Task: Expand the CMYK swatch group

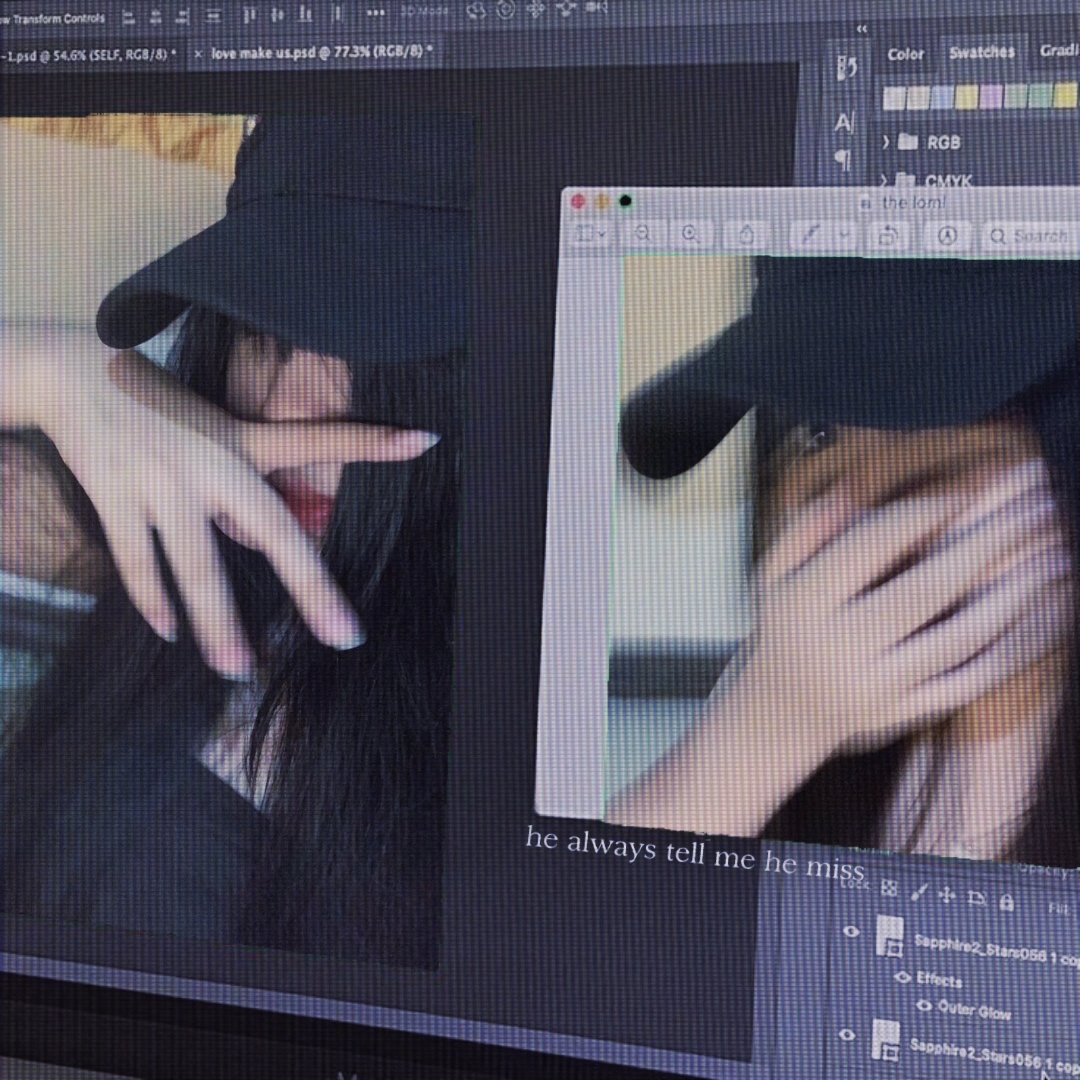Action: (x=886, y=181)
